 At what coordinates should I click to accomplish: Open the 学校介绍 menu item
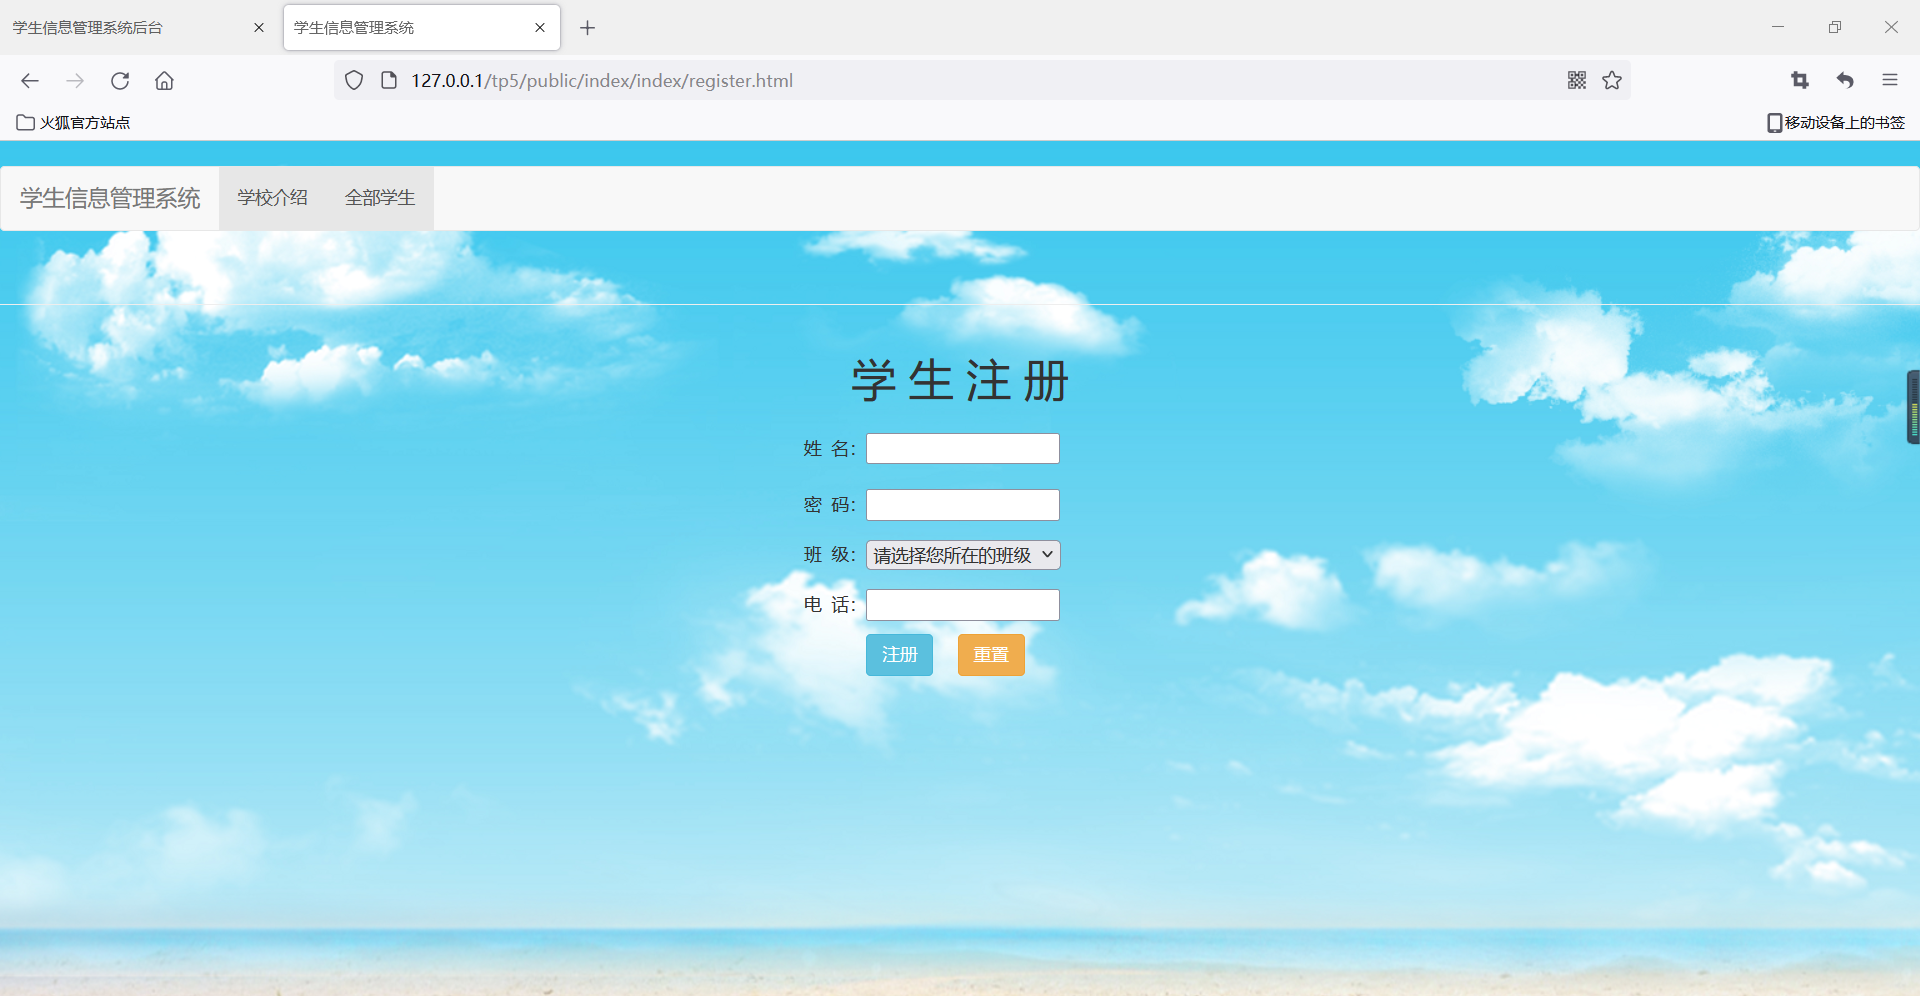tap(271, 197)
